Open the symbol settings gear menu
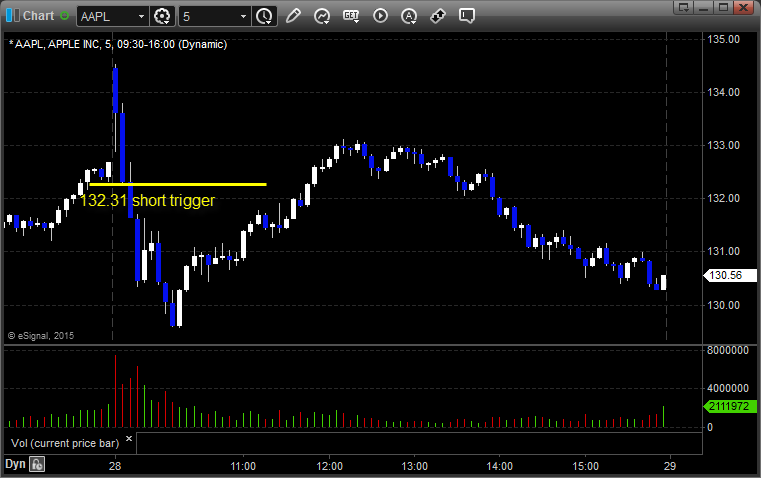761x478 pixels. coord(162,16)
